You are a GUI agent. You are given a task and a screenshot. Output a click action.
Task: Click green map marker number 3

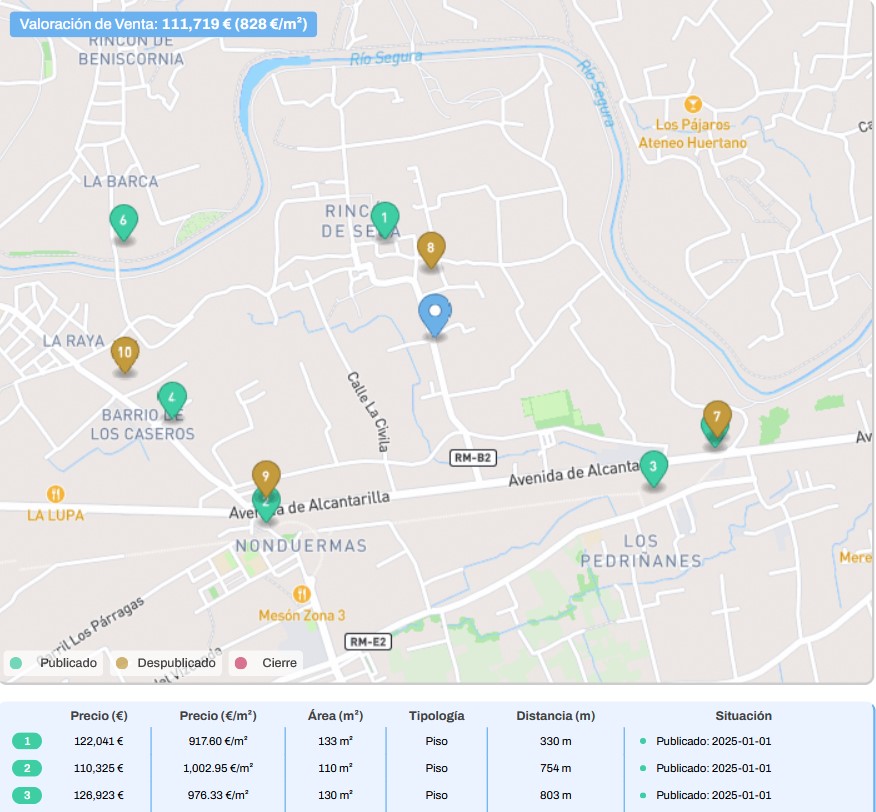tap(653, 466)
